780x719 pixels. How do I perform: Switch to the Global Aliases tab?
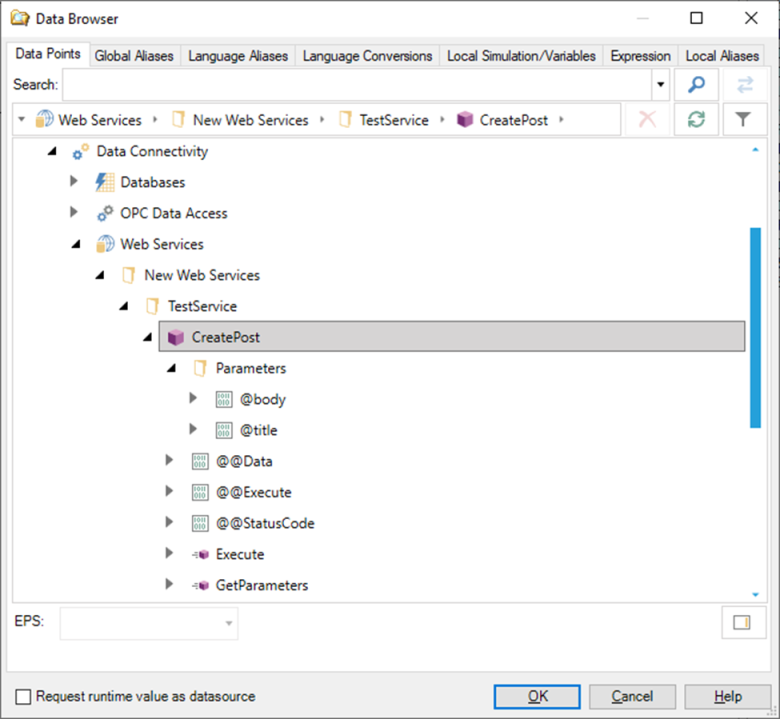(x=134, y=56)
